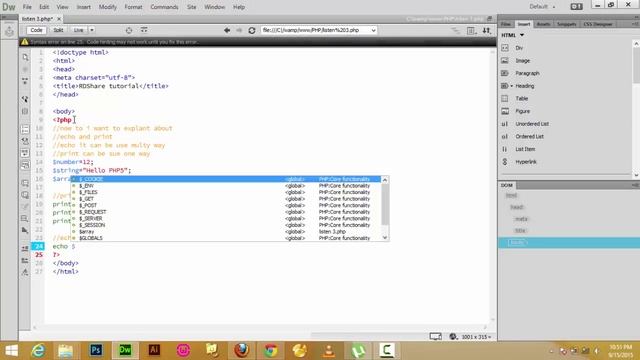The height and width of the screenshot is (360, 640).
Task: Open Photoshop from the taskbar
Action: [x=96, y=350]
